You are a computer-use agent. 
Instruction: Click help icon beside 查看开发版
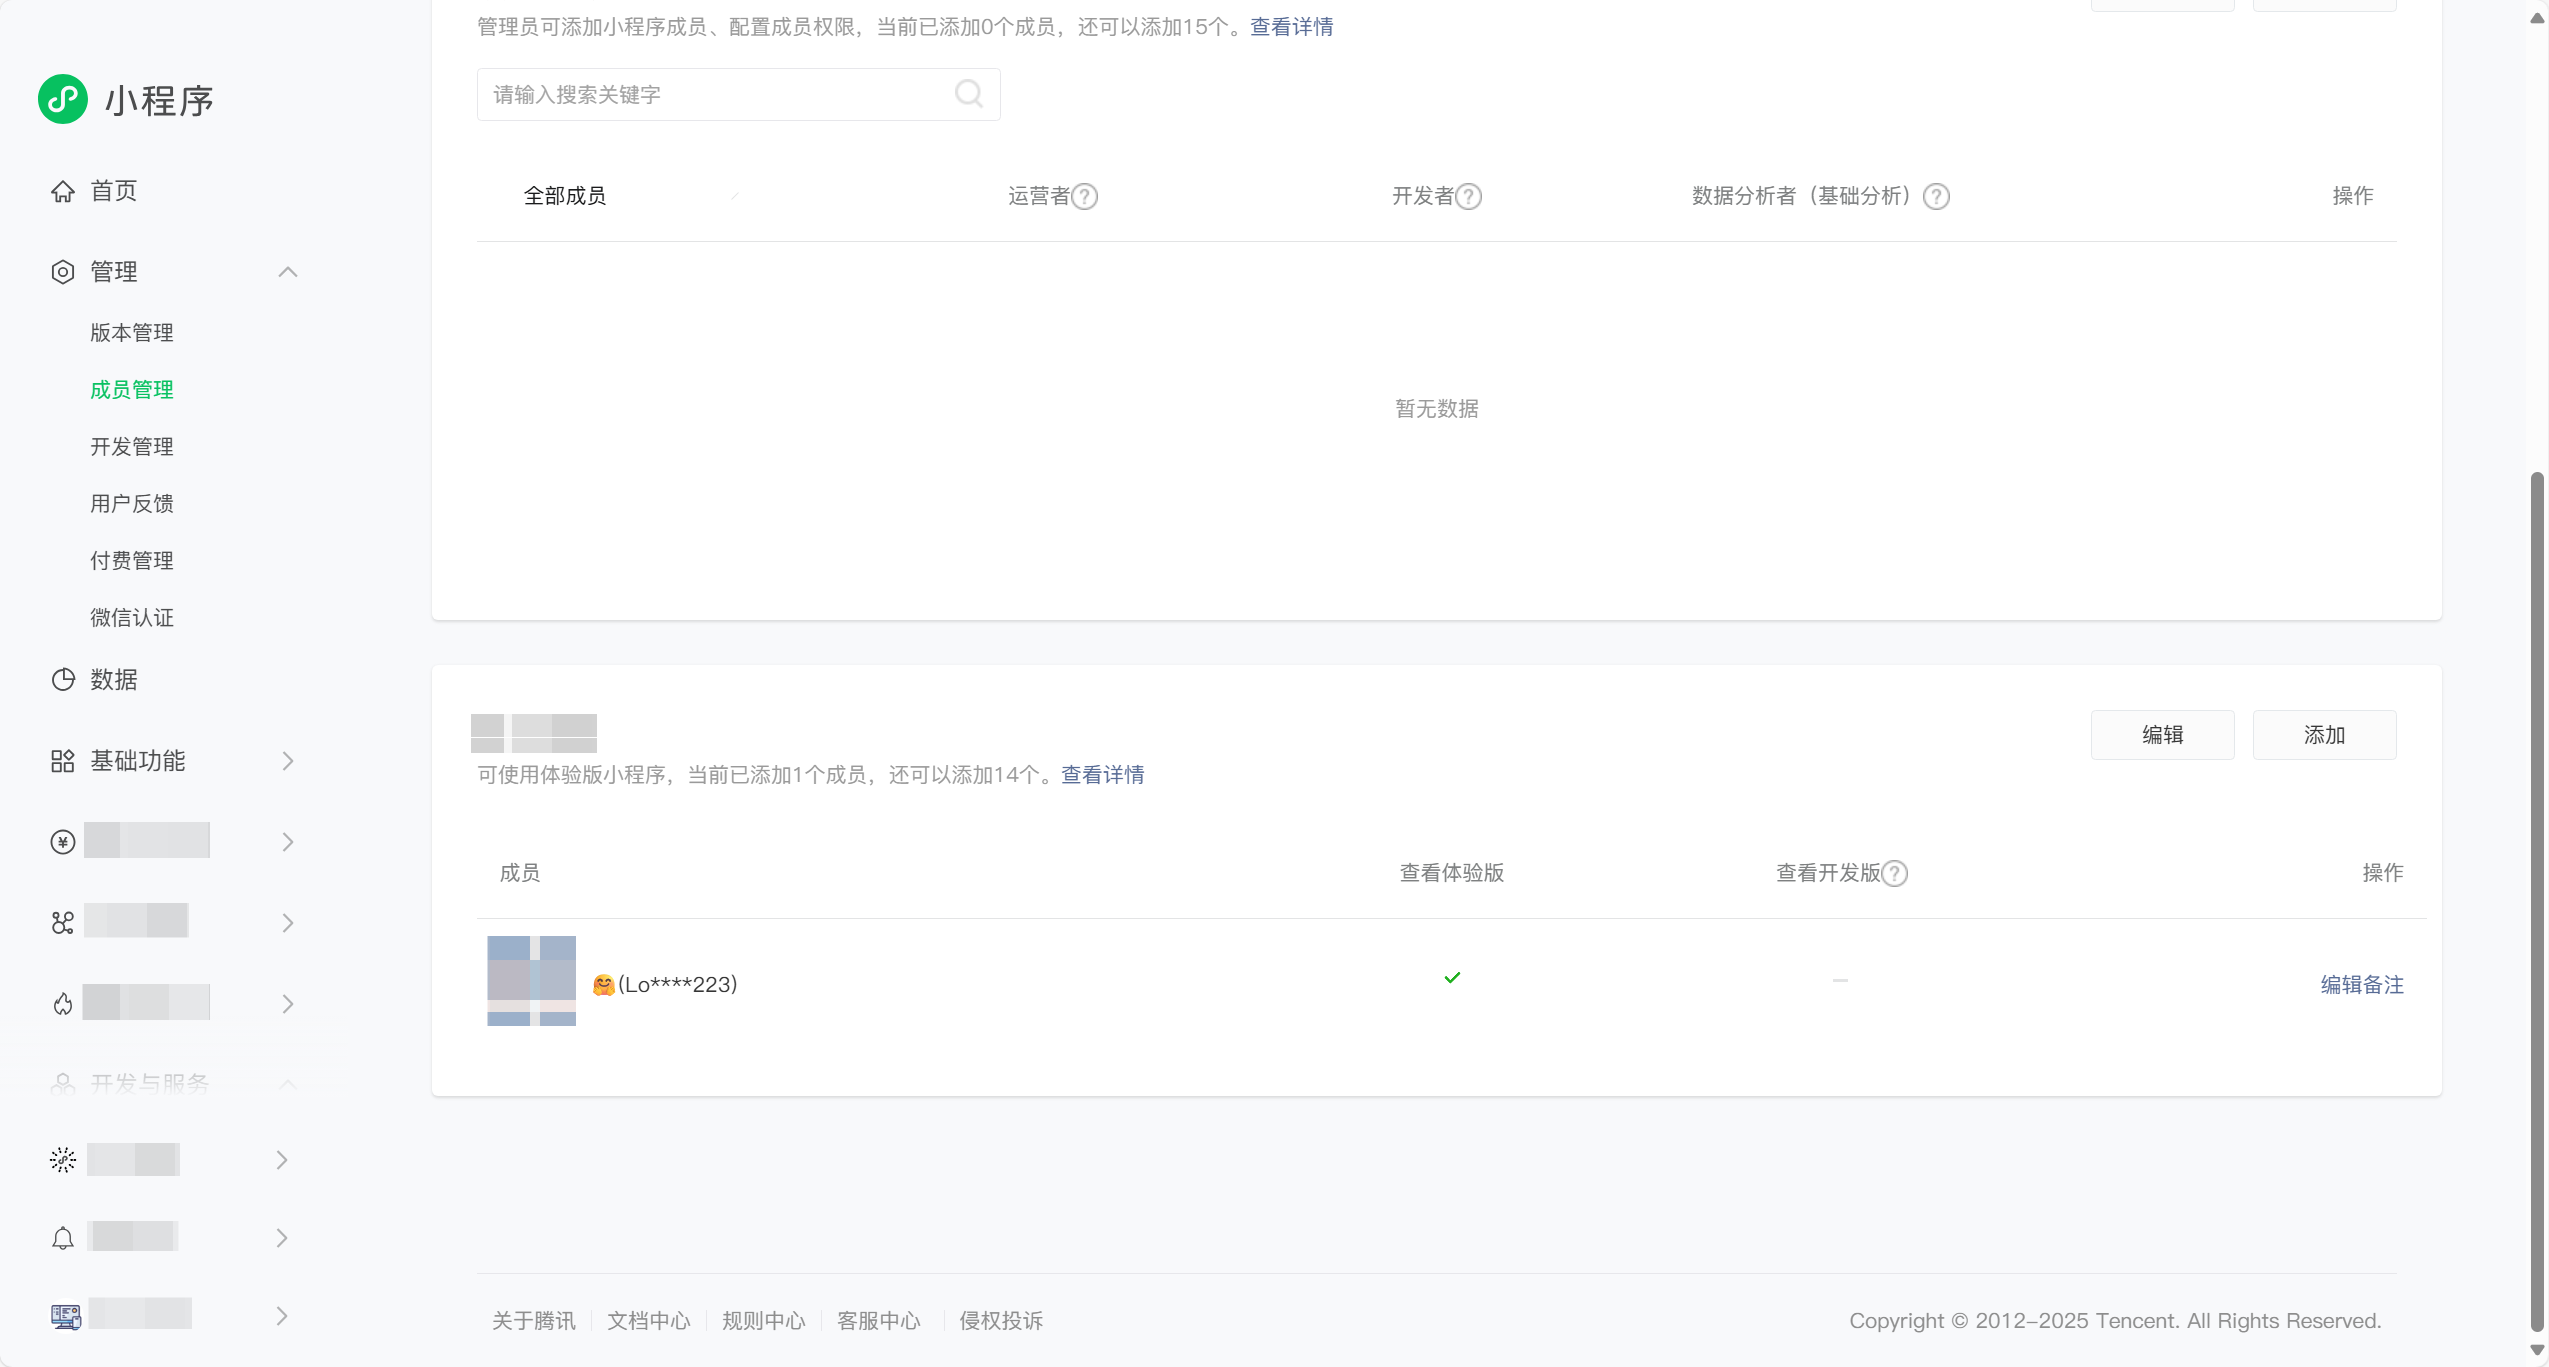pyautogui.click(x=1894, y=873)
